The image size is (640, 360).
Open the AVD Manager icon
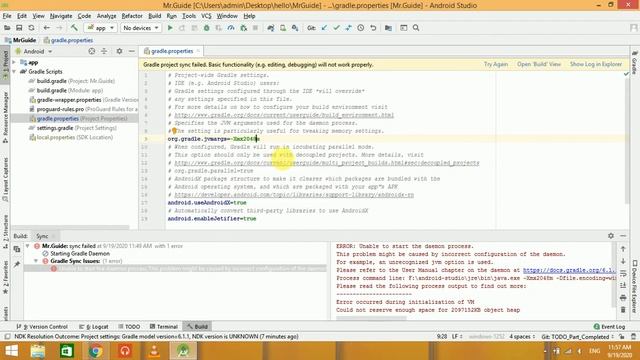point(282,28)
